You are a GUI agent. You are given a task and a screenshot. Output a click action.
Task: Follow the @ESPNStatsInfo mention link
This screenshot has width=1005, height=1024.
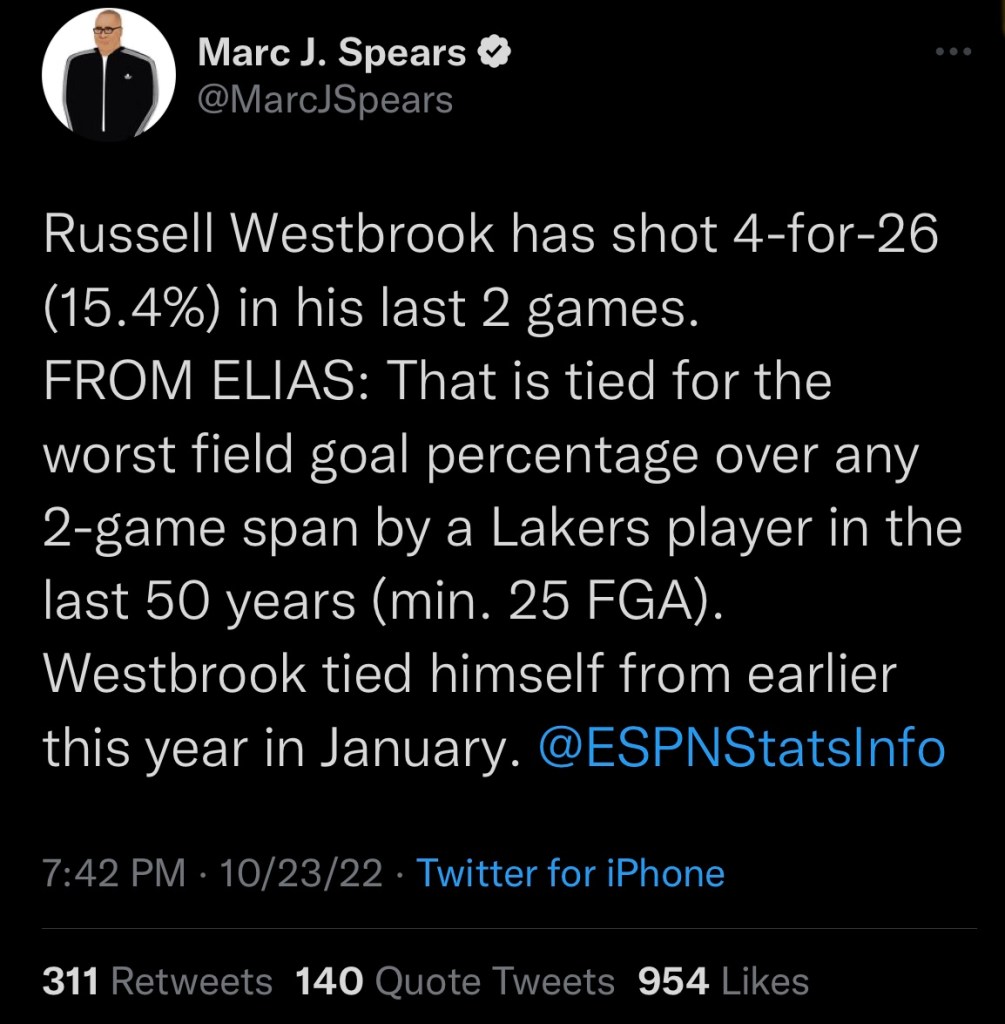coord(741,747)
